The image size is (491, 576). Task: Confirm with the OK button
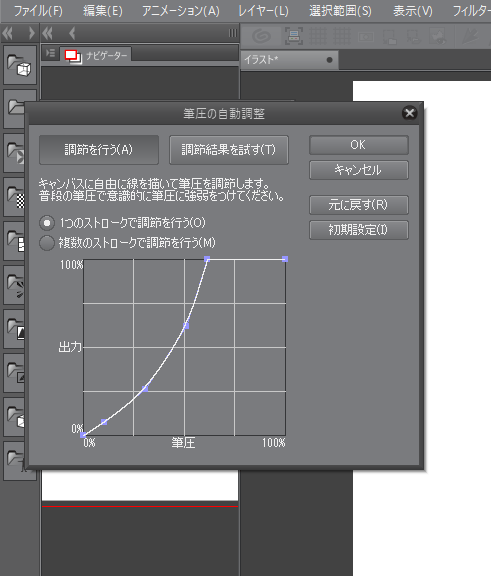pyautogui.click(x=359, y=145)
